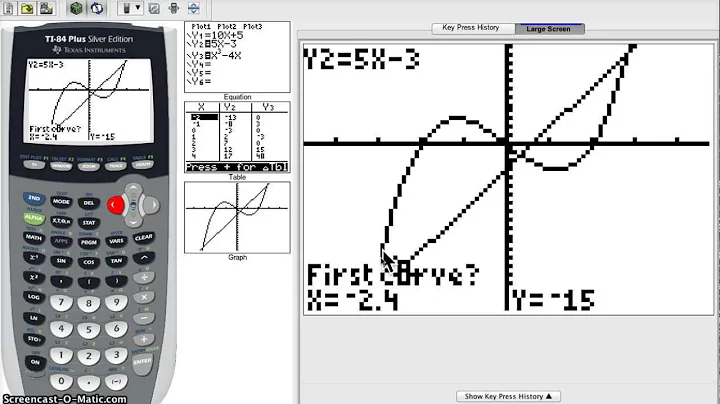This screenshot has width=720, height=404.
Task: Click the x inverse key
Action: click(x=34, y=258)
